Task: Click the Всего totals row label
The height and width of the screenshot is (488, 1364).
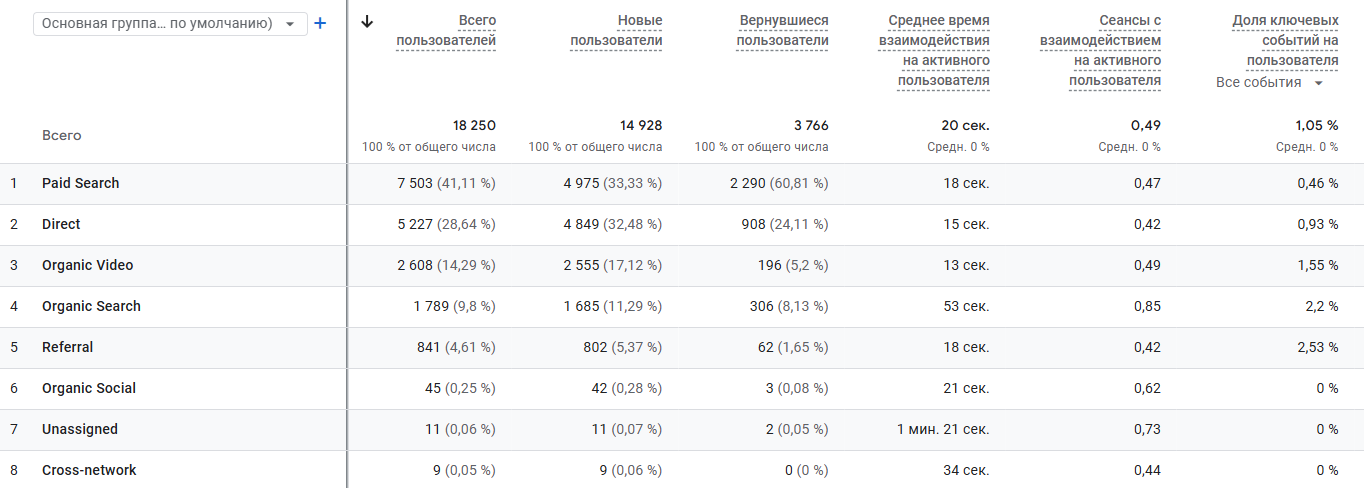Action: 62,135
